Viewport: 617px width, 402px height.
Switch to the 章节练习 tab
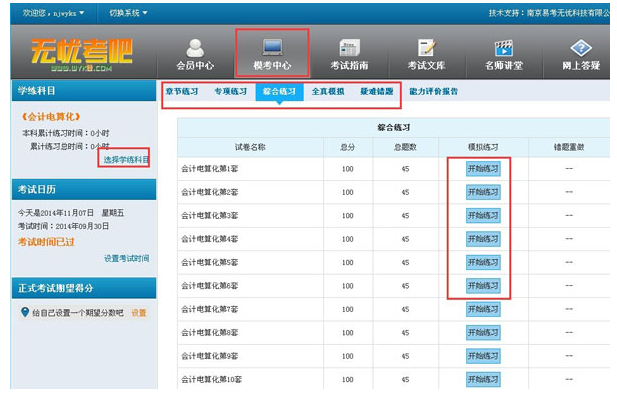tap(181, 91)
